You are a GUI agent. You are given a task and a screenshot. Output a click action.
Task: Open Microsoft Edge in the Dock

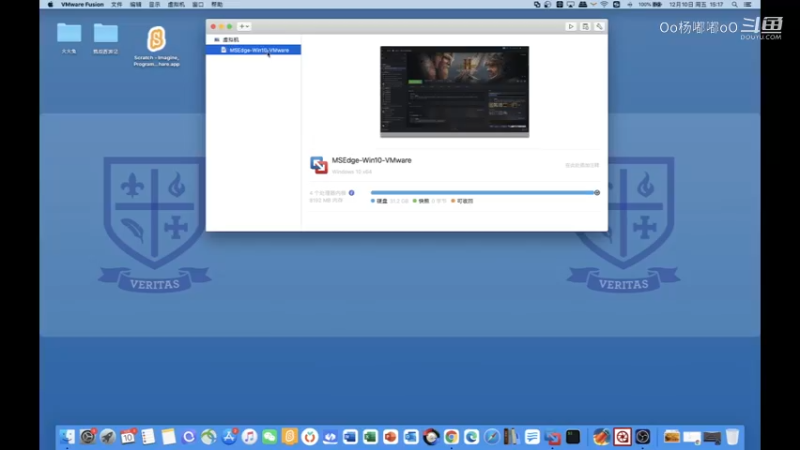click(471, 437)
